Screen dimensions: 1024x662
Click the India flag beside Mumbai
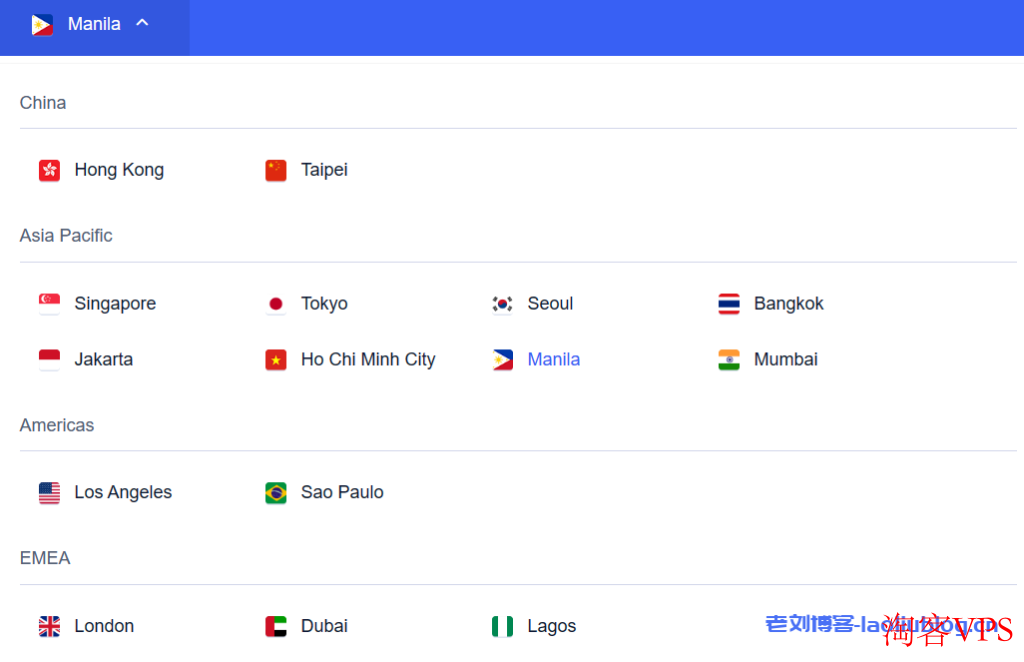pyautogui.click(x=729, y=360)
